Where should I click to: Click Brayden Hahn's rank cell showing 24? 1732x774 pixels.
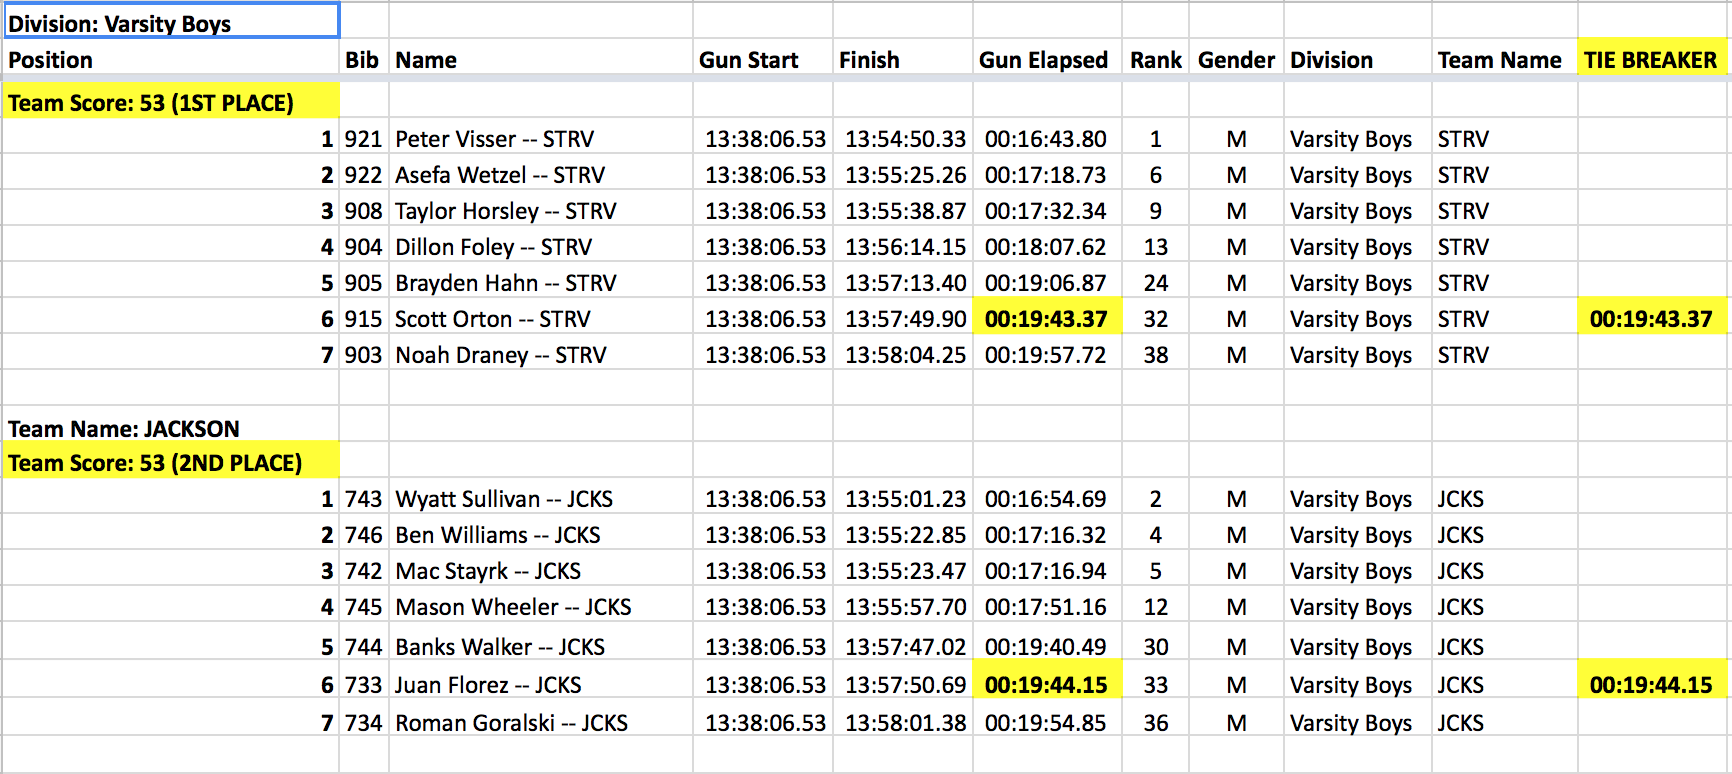[x=1155, y=283]
